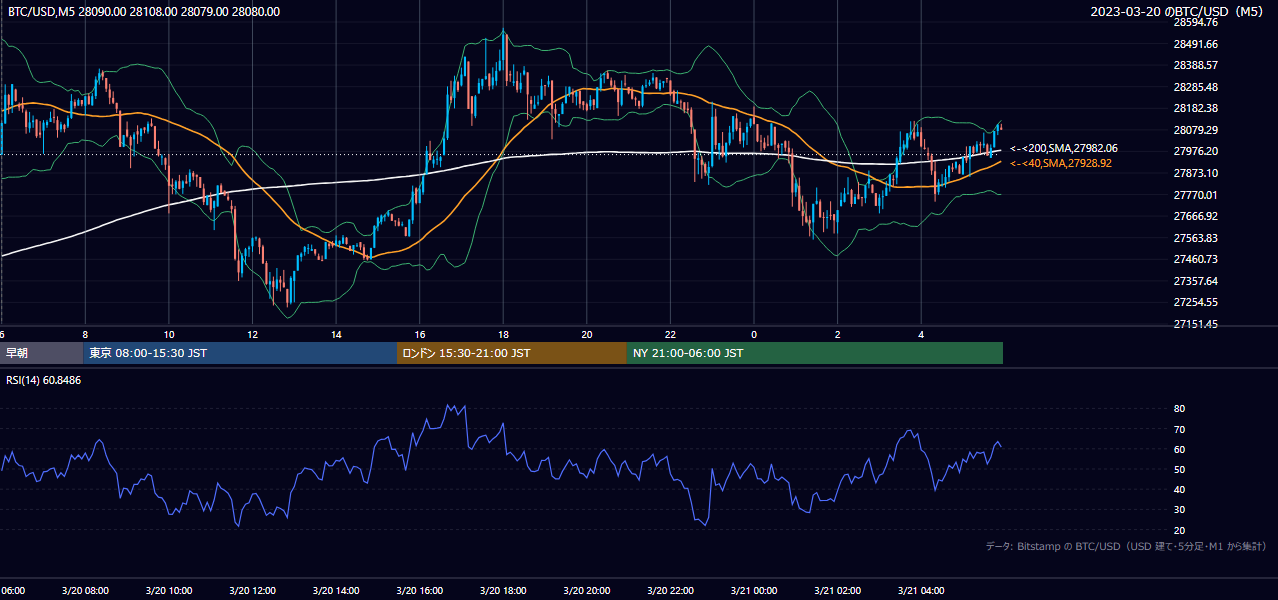Select the 3/20 08:00 bottom time label

(85, 591)
